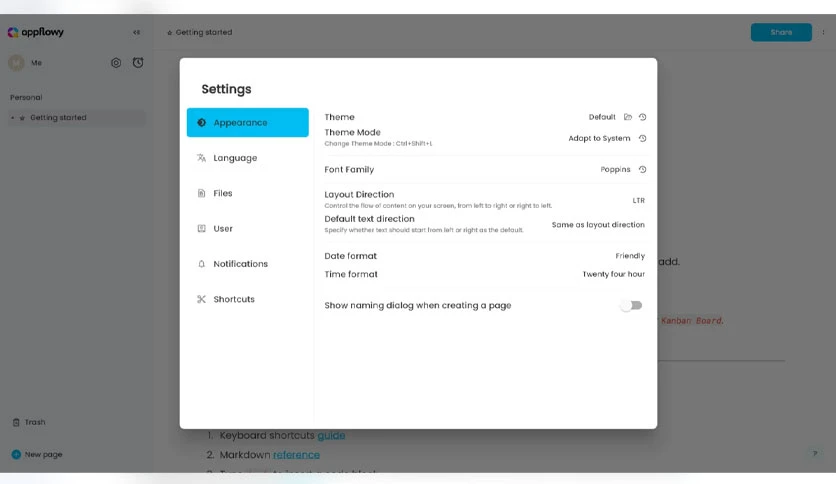Go to the Shortcuts settings tab
This screenshot has height=484, width=836.
point(247,299)
